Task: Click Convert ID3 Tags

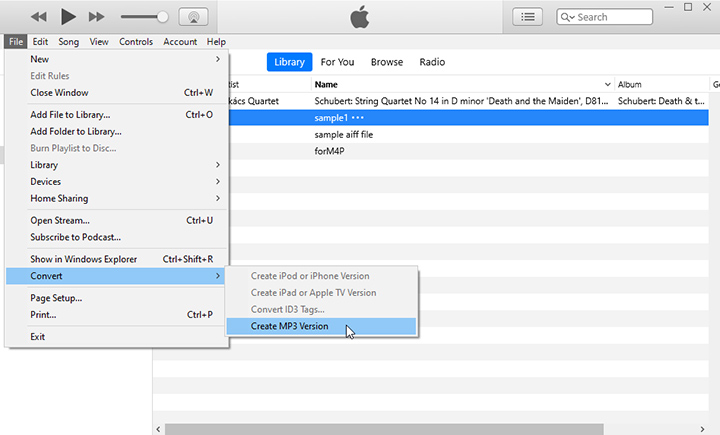Action: [321, 310]
